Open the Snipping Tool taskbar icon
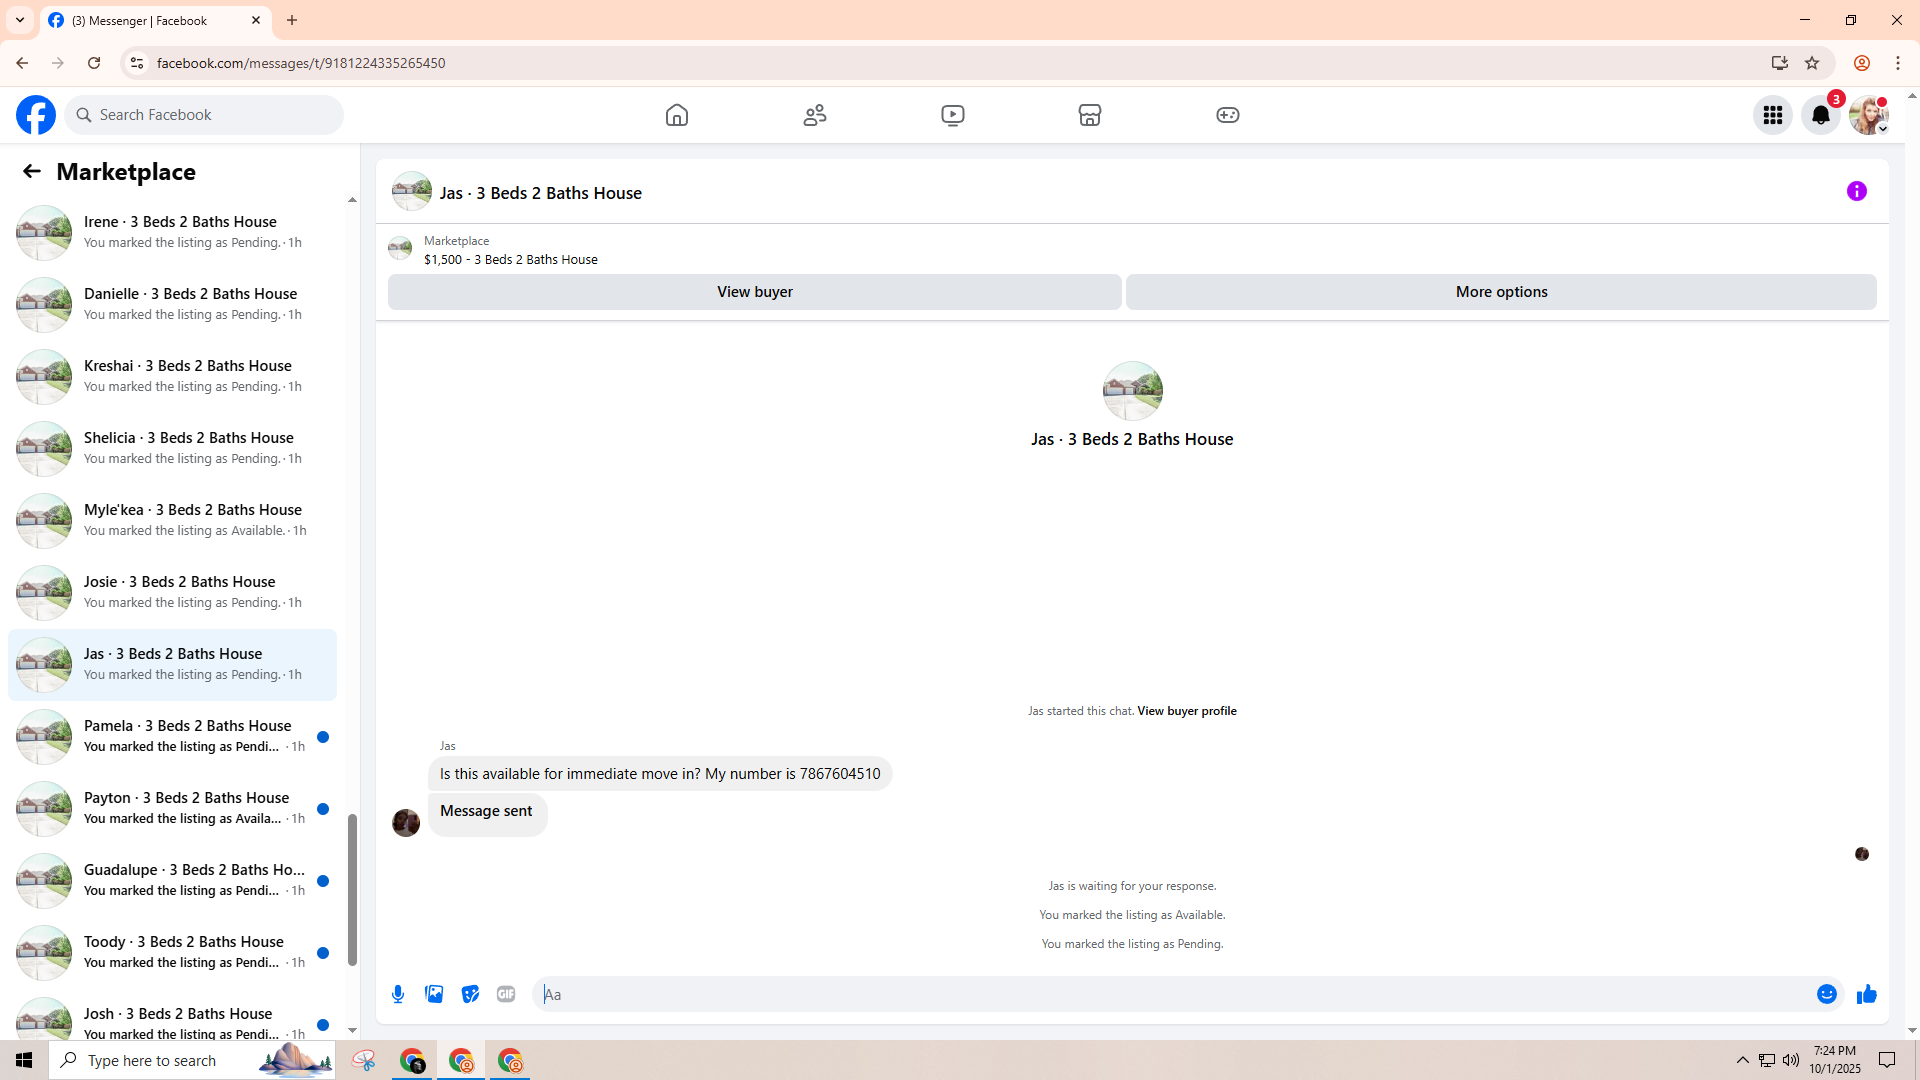This screenshot has height=1080, width=1920. (x=364, y=1060)
